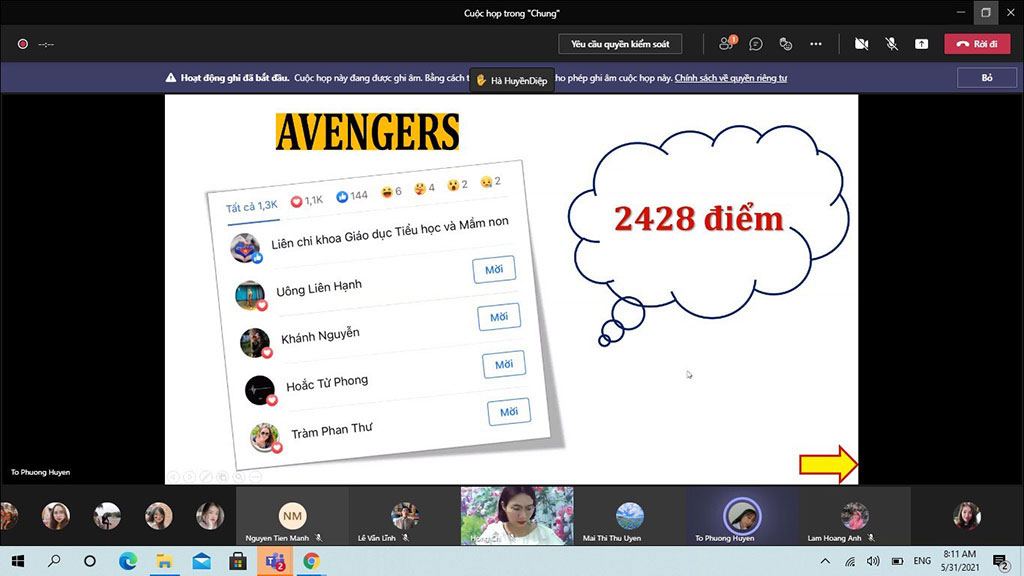The width and height of the screenshot is (1024, 576).
Task: Open the meeting chat icon
Action: (756, 44)
